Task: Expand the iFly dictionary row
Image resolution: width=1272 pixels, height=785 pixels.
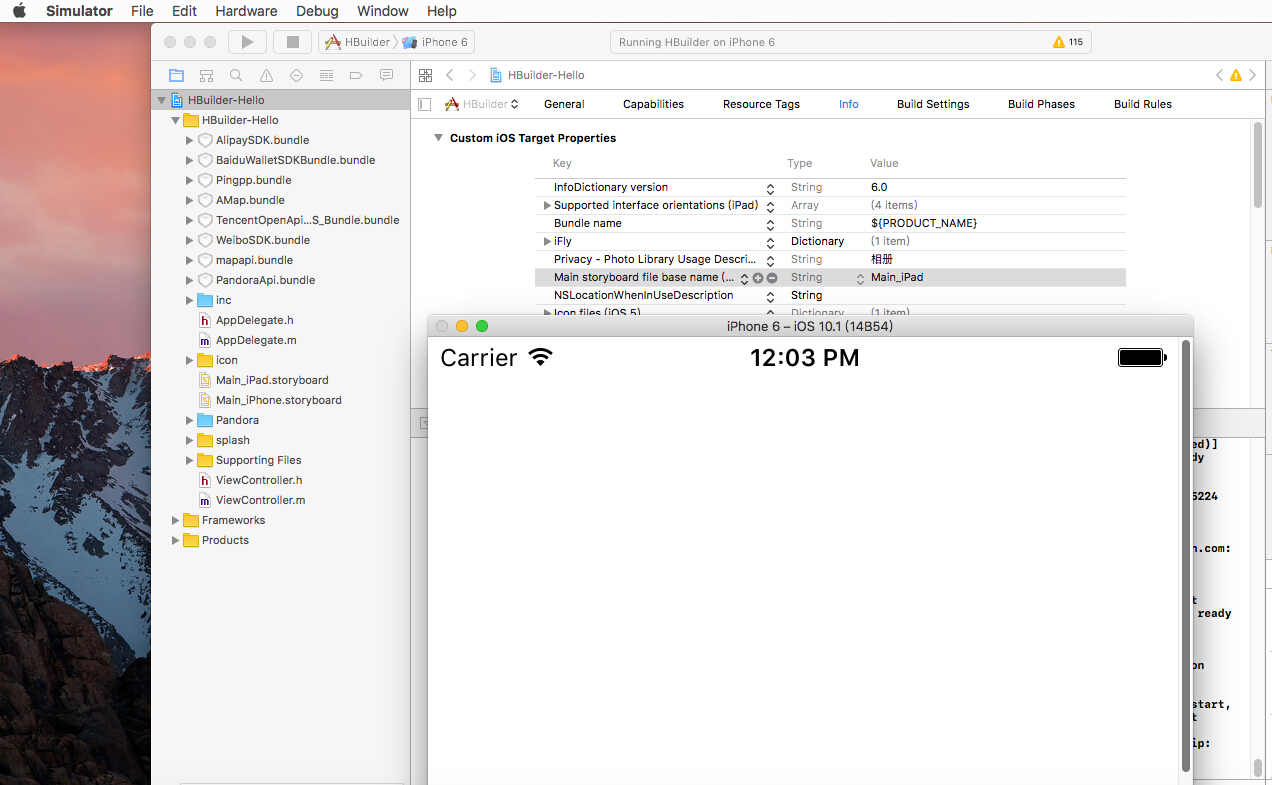Action: 547,241
